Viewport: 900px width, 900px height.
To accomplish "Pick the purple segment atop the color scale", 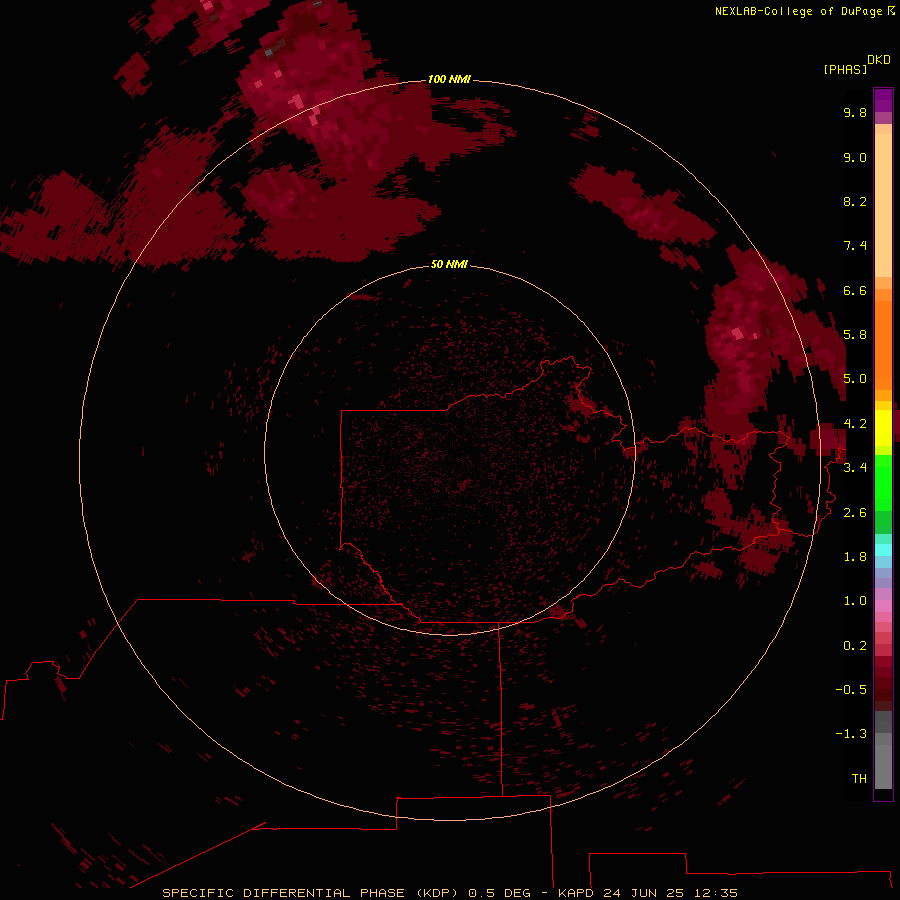I will pos(883,100).
